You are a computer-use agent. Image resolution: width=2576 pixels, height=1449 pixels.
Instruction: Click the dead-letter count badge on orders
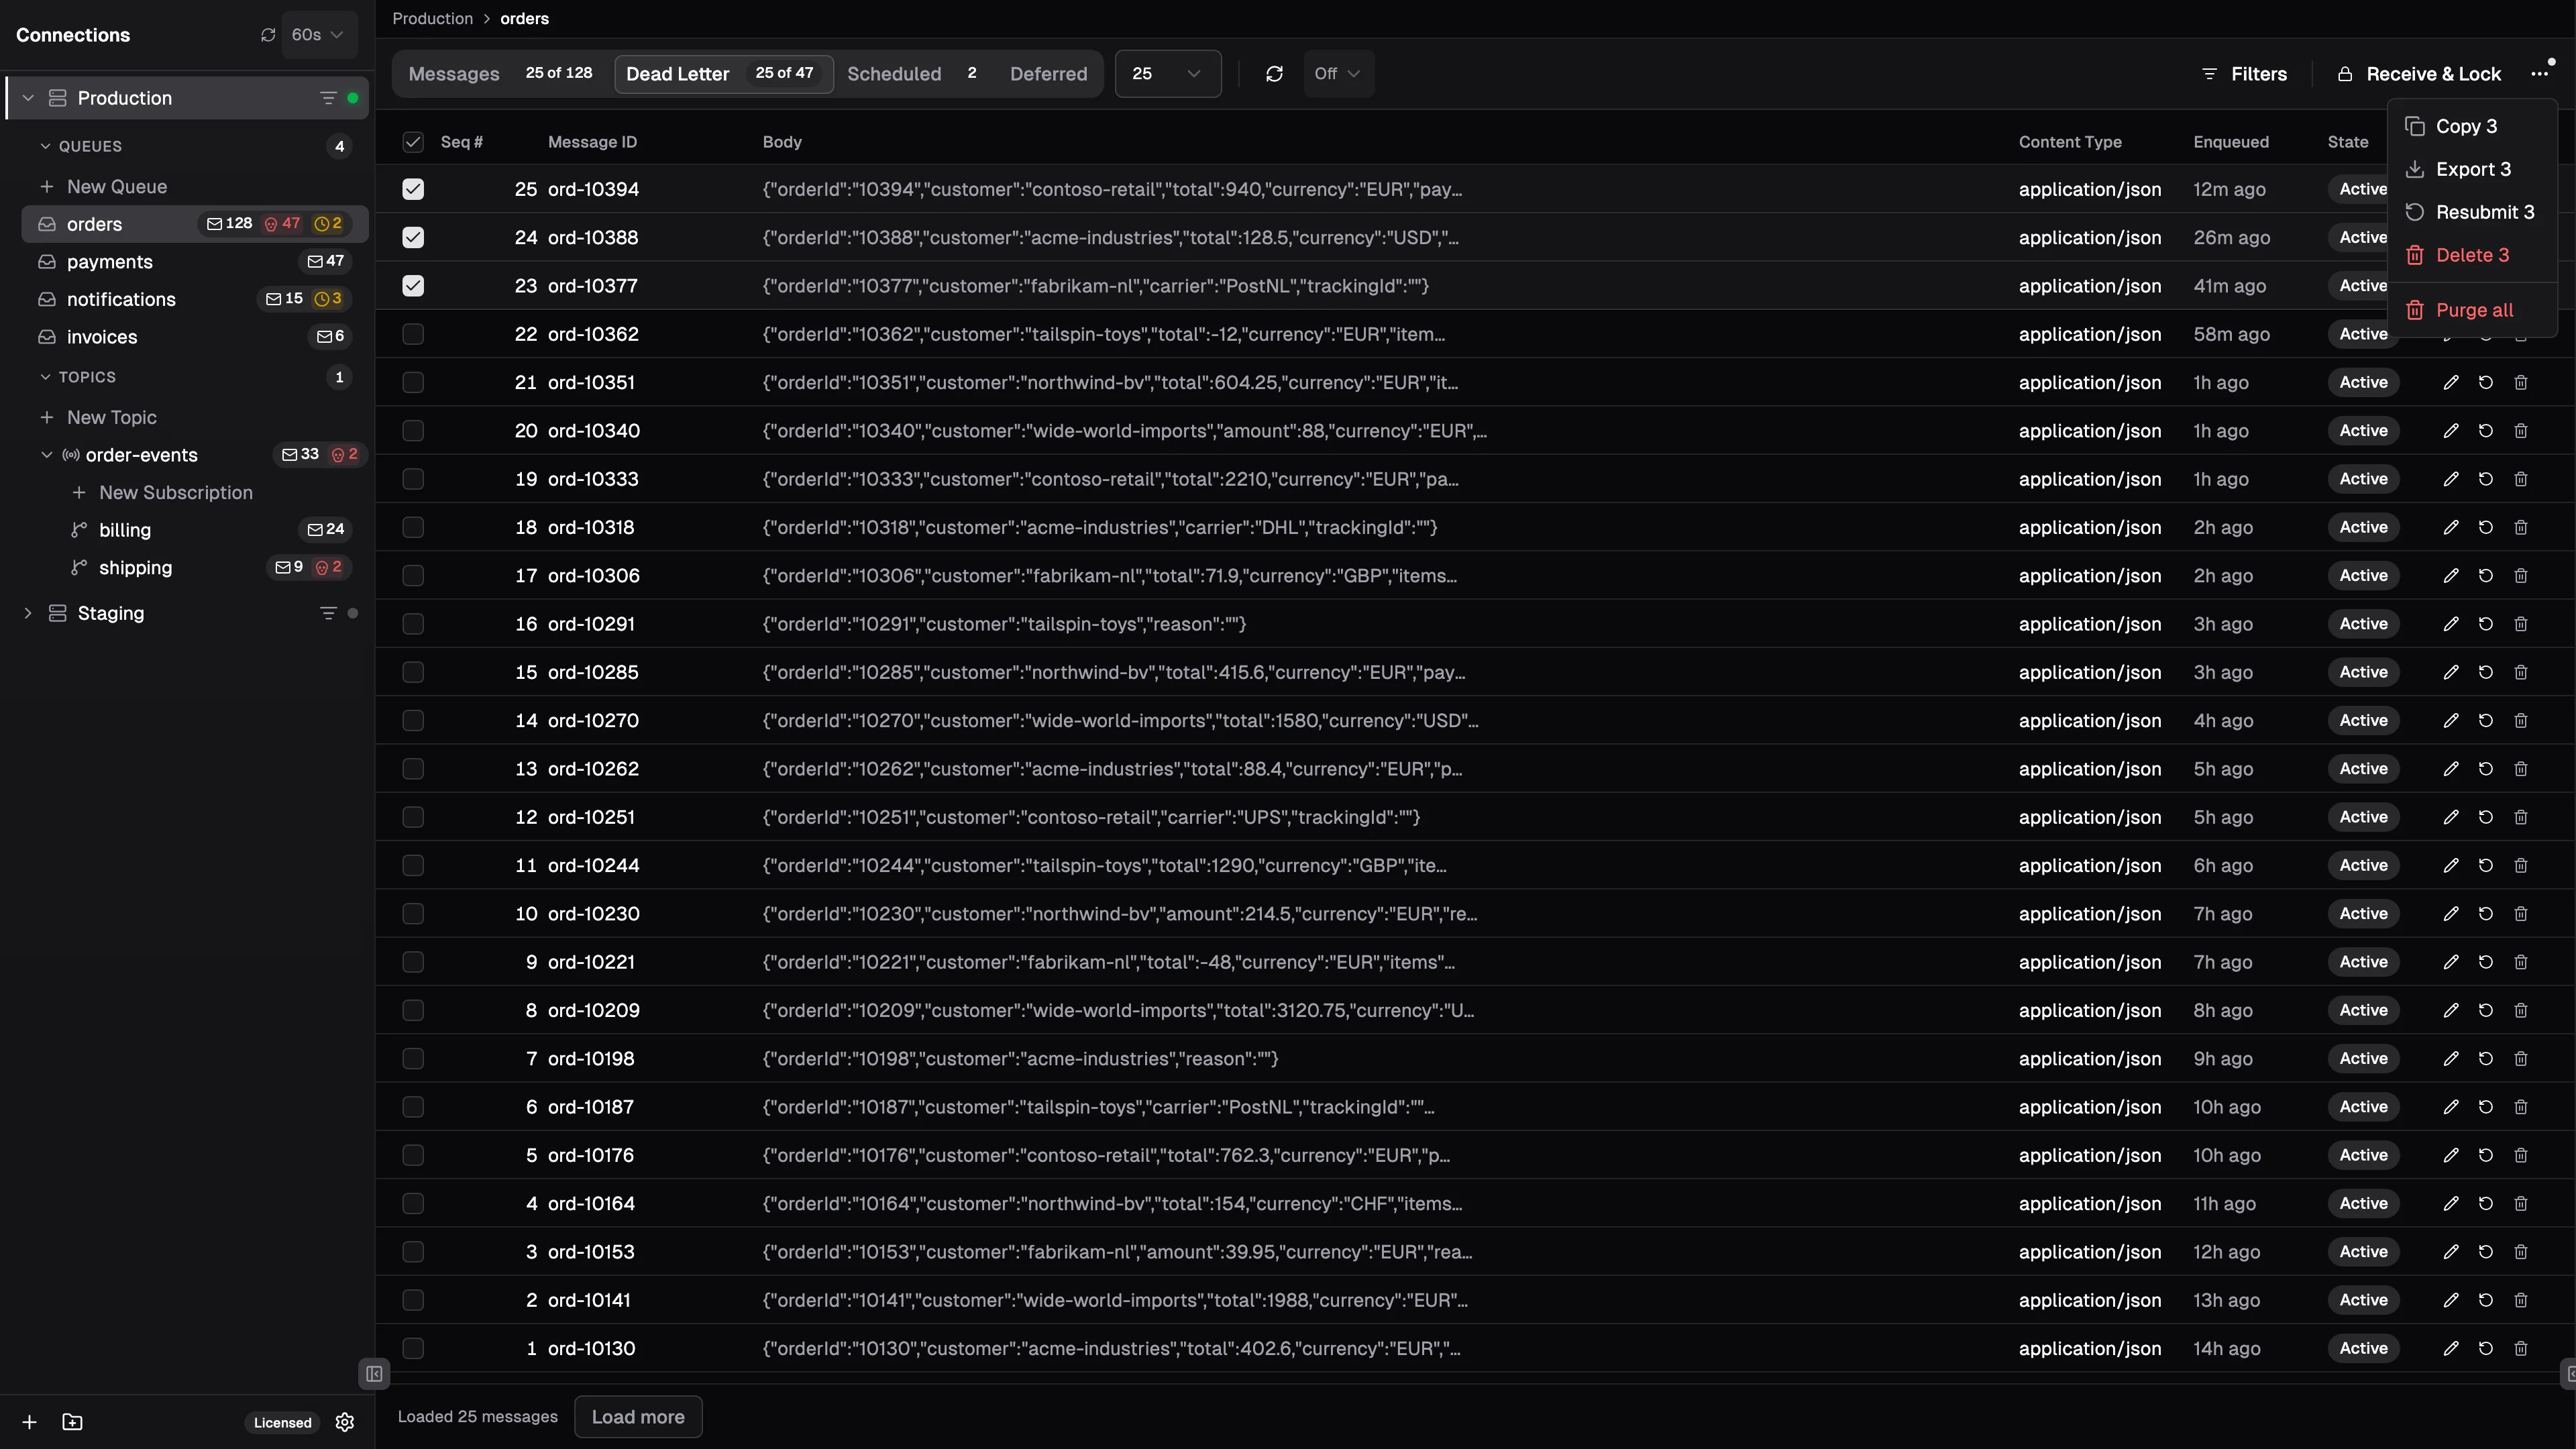282,224
